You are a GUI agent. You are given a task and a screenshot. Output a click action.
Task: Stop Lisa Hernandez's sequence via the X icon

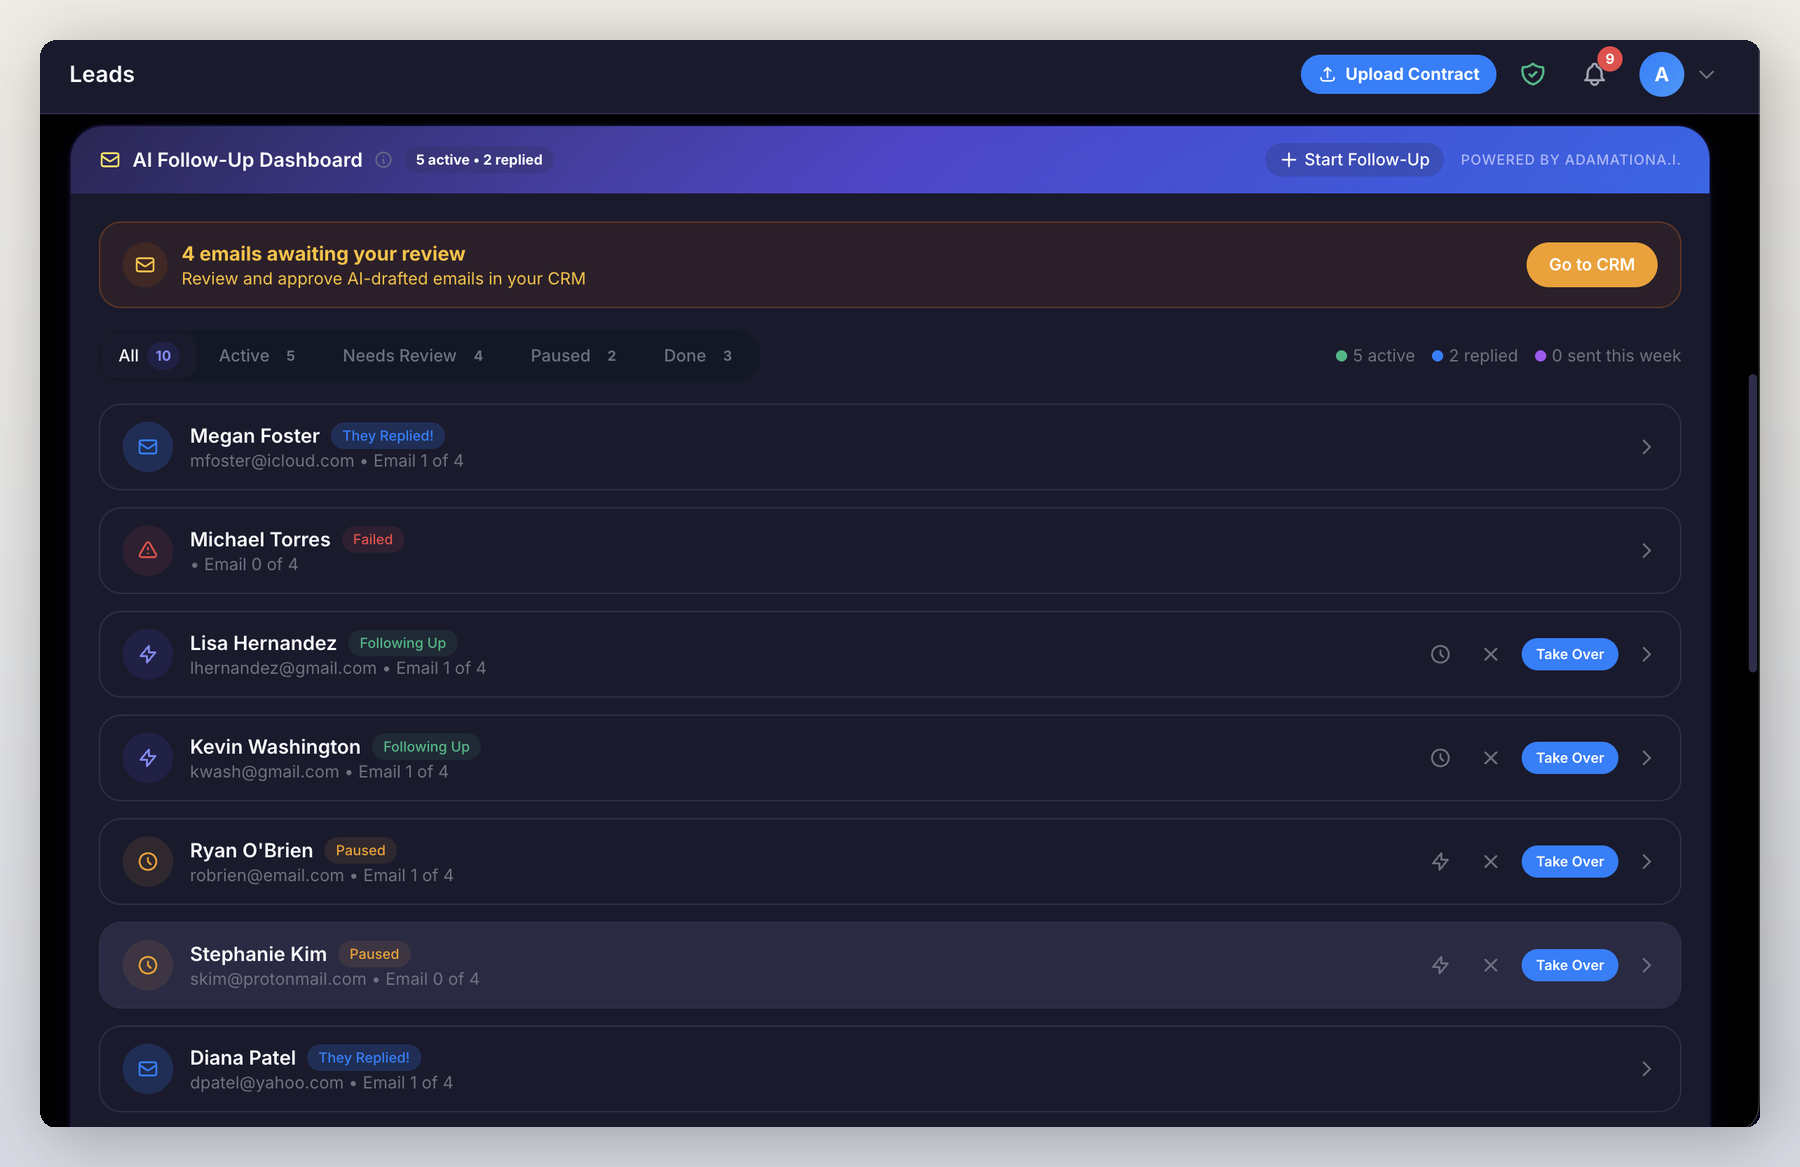[1490, 654]
